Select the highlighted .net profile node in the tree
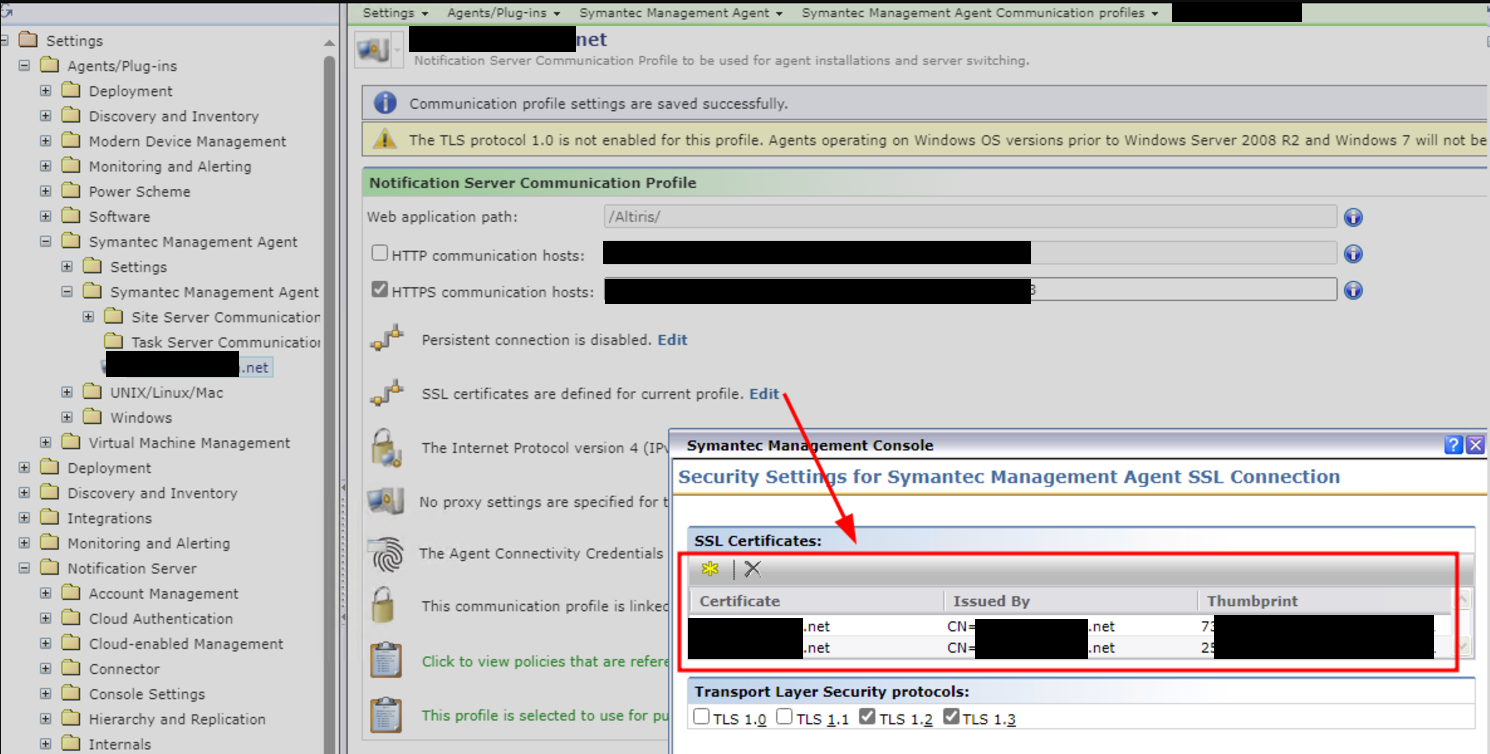Screen dimensions: 1490x754 [187, 367]
